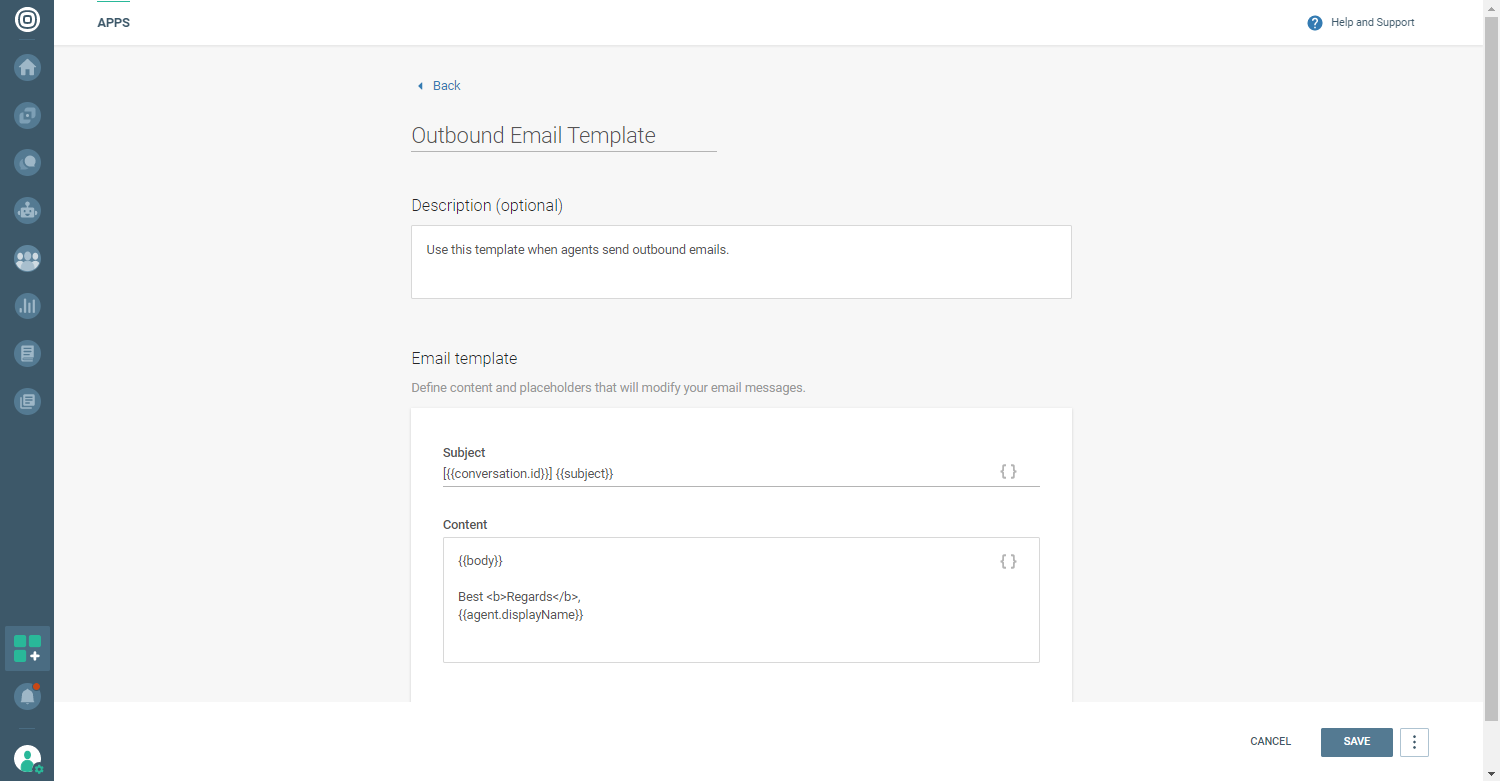This screenshot has width=1500, height=781.
Task: Insert placeholder via Content braces icon
Action: pyautogui.click(x=1008, y=561)
